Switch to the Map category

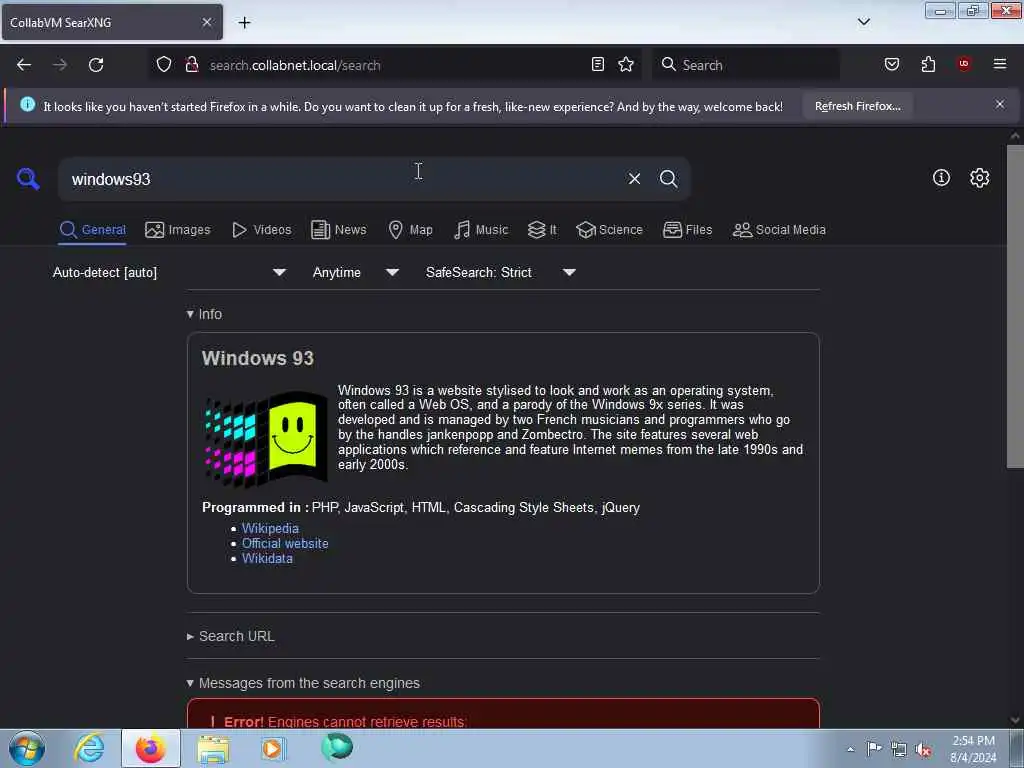click(x=410, y=230)
